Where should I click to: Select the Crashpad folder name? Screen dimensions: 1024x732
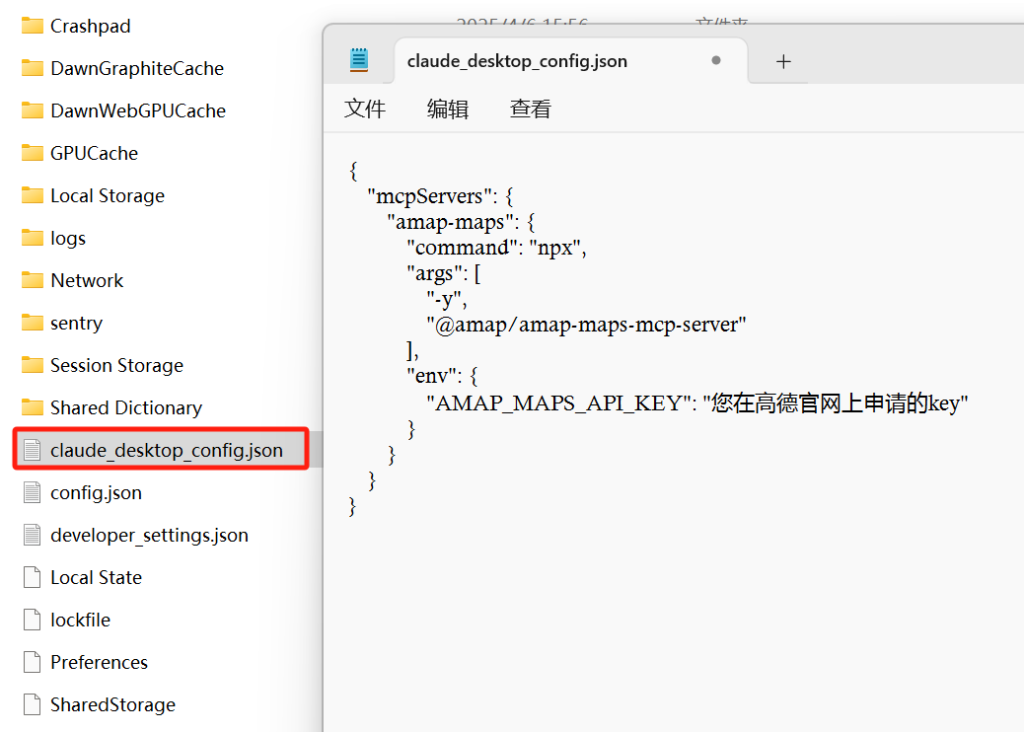pyautogui.click(x=90, y=26)
